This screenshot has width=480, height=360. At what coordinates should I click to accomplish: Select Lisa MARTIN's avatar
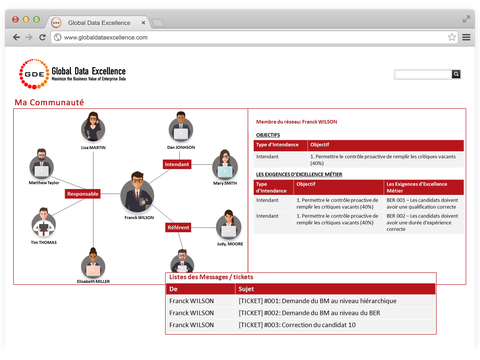click(93, 127)
